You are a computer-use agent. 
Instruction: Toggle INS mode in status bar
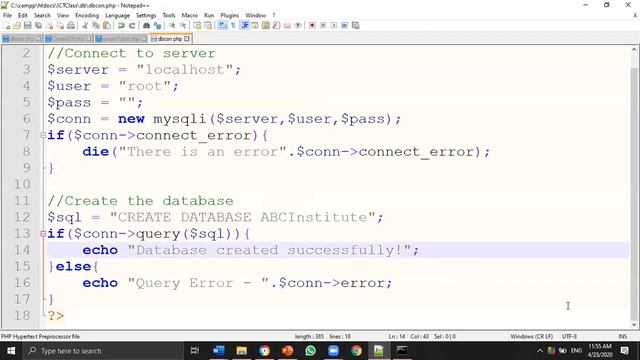point(622,336)
